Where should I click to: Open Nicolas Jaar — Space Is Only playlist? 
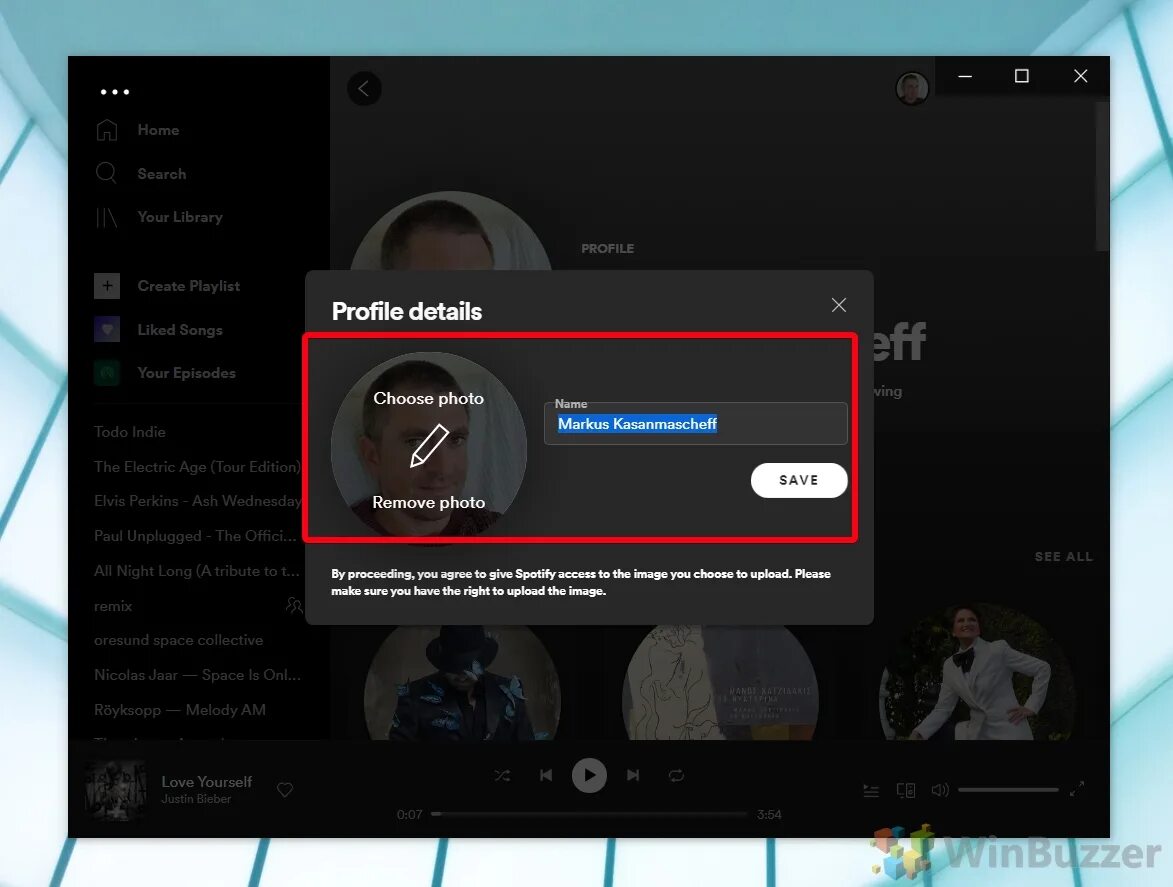tap(197, 675)
